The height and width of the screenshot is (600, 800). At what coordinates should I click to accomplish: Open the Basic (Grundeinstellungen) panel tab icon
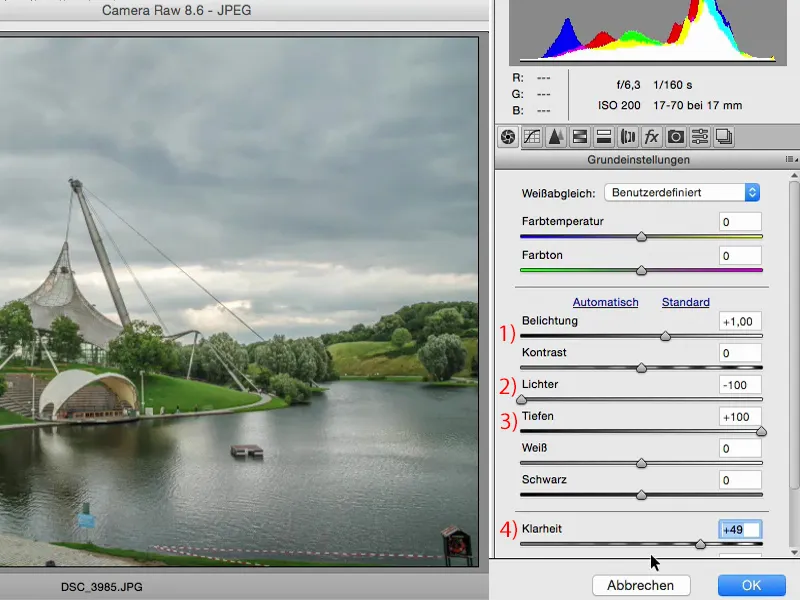click(508, 137)
